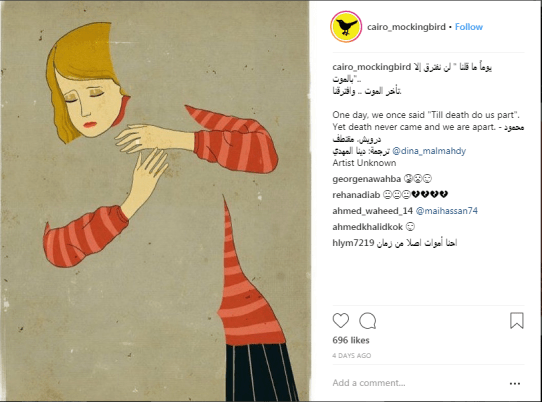Click the 4 DAYS AGO timestamp
The image size is (542, 402).
[352, 356]
